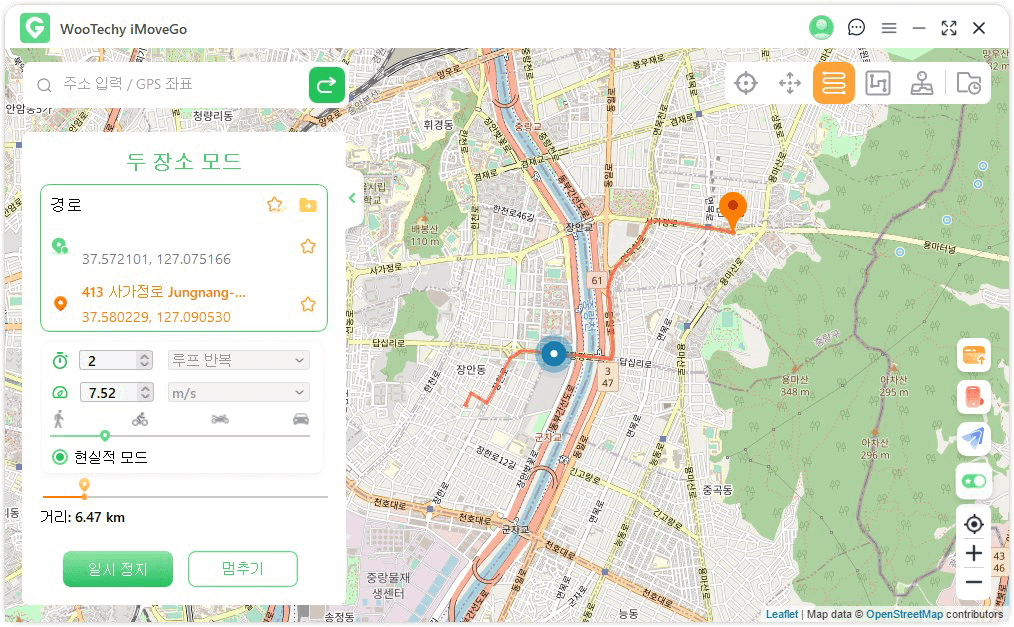The width and height of the screenshot is (1014, 627).
Task: Open the feedback chat bubble icon
Action: [856, 28]
